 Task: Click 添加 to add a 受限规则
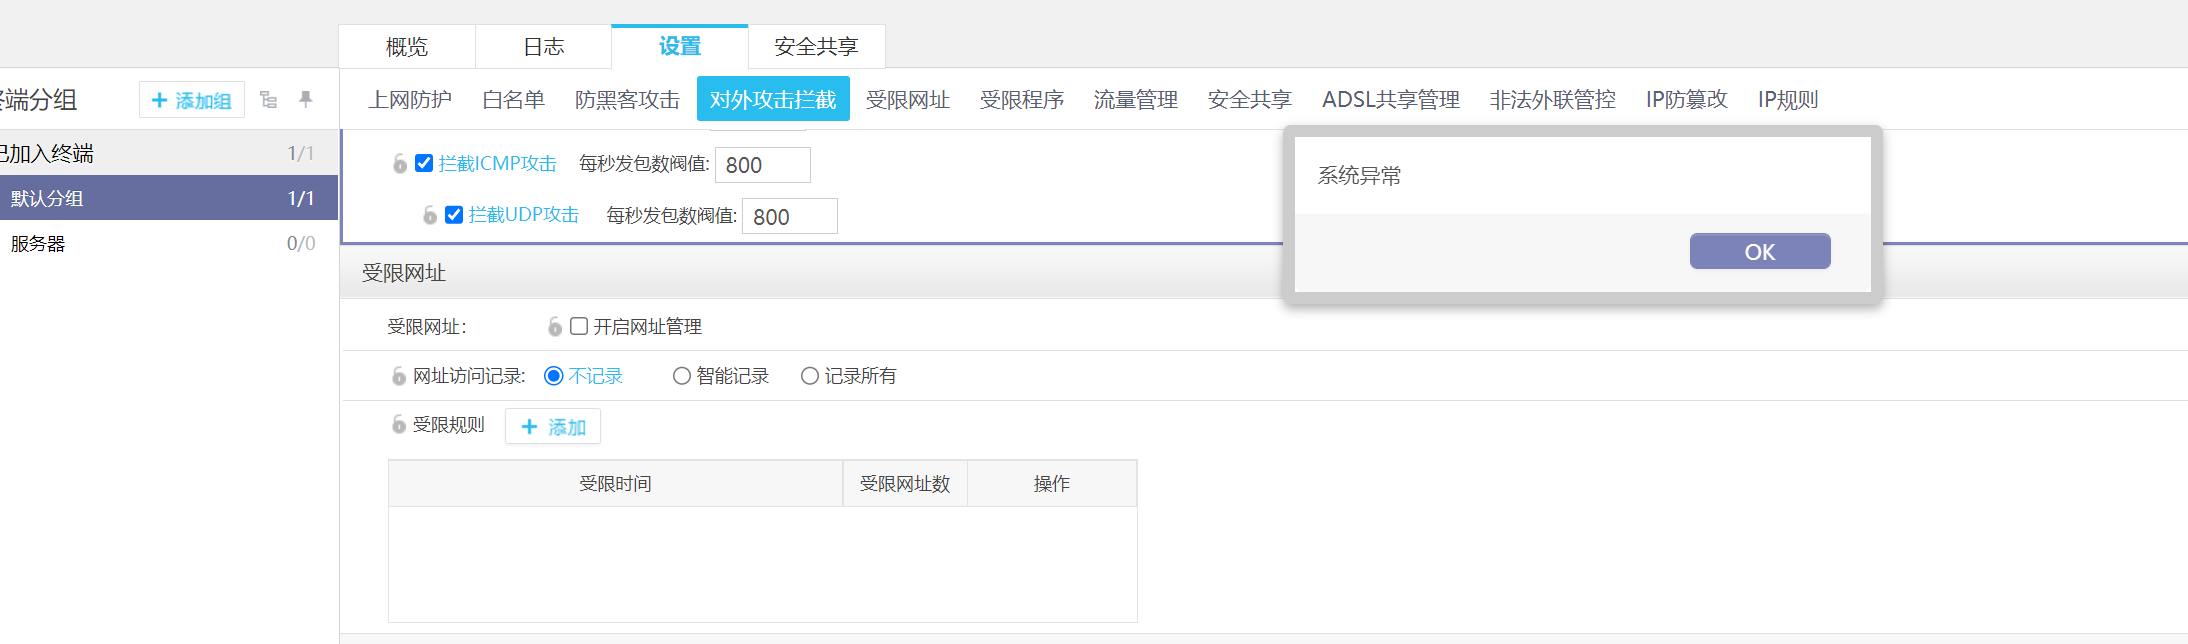pos(553,427)
